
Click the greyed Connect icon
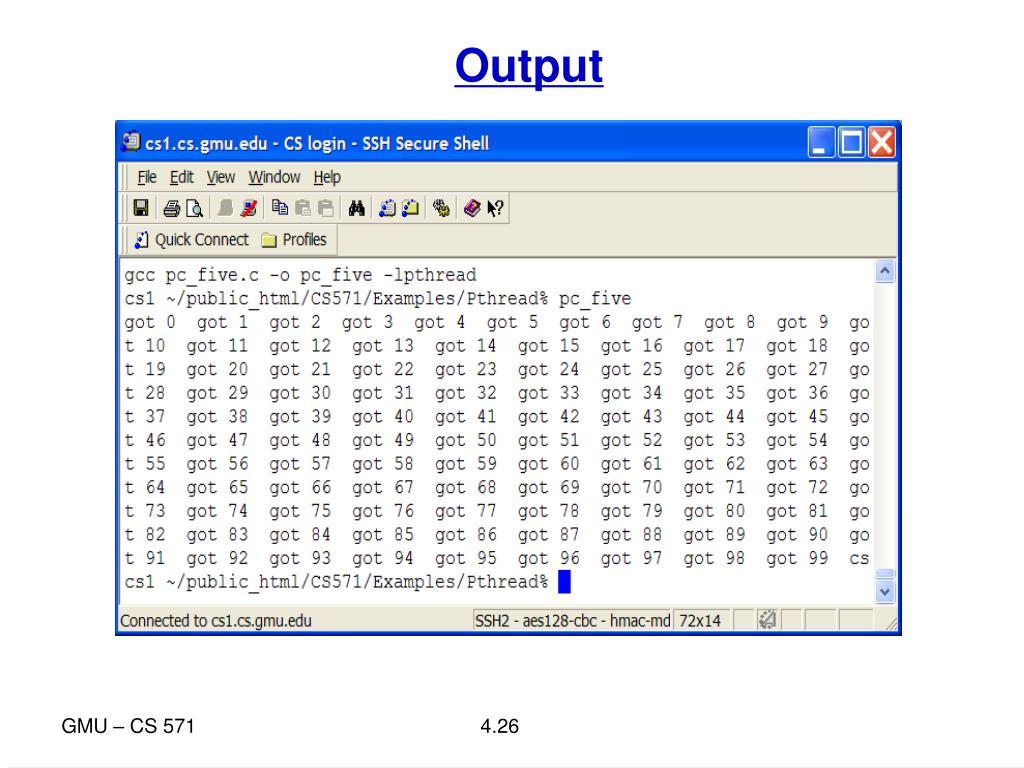225,208
